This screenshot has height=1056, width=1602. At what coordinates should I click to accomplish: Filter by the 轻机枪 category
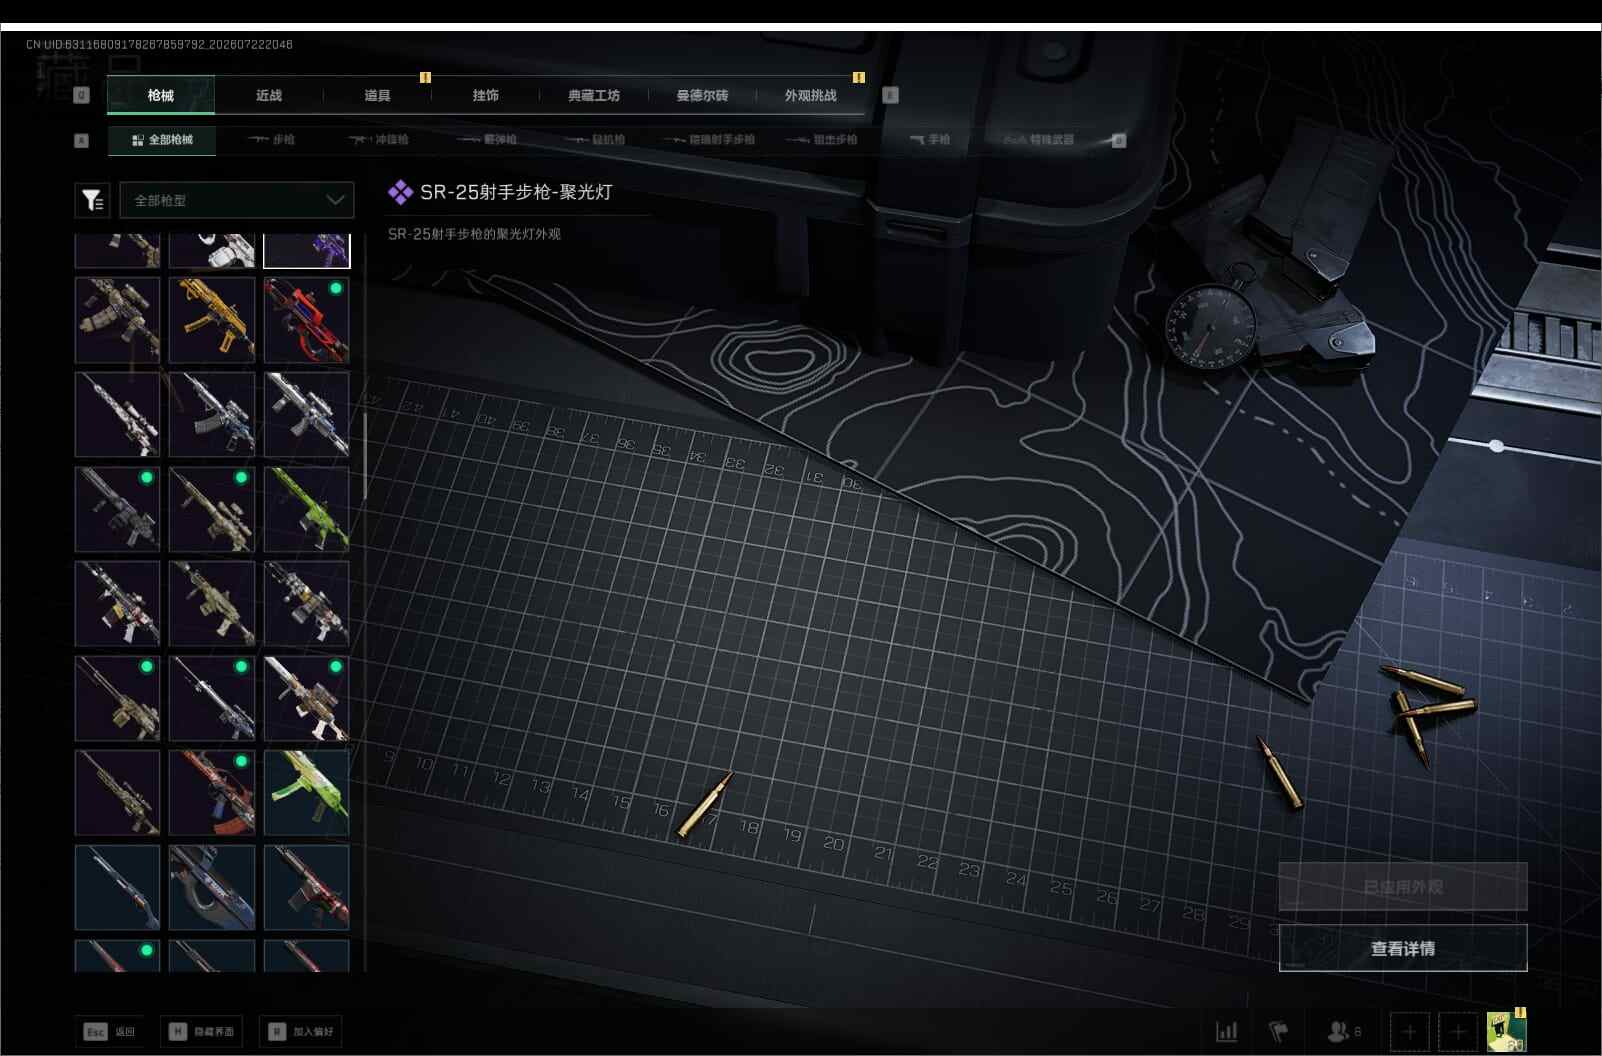pos(595,140)
